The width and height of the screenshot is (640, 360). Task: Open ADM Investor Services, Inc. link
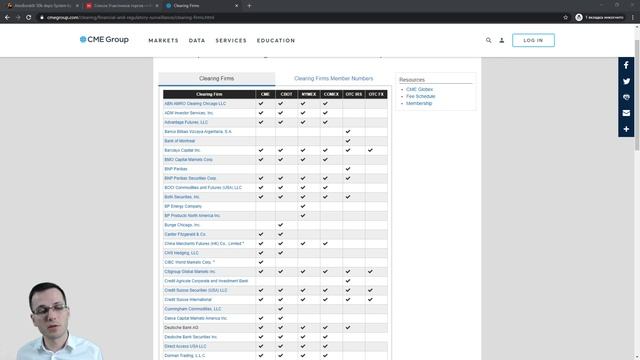click(x=189, y=113)
